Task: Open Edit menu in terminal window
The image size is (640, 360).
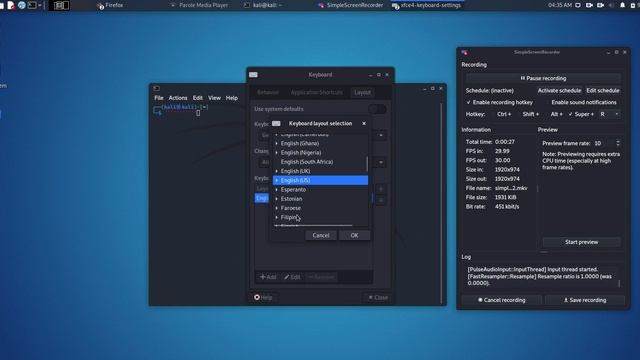Action: (198, 98)
